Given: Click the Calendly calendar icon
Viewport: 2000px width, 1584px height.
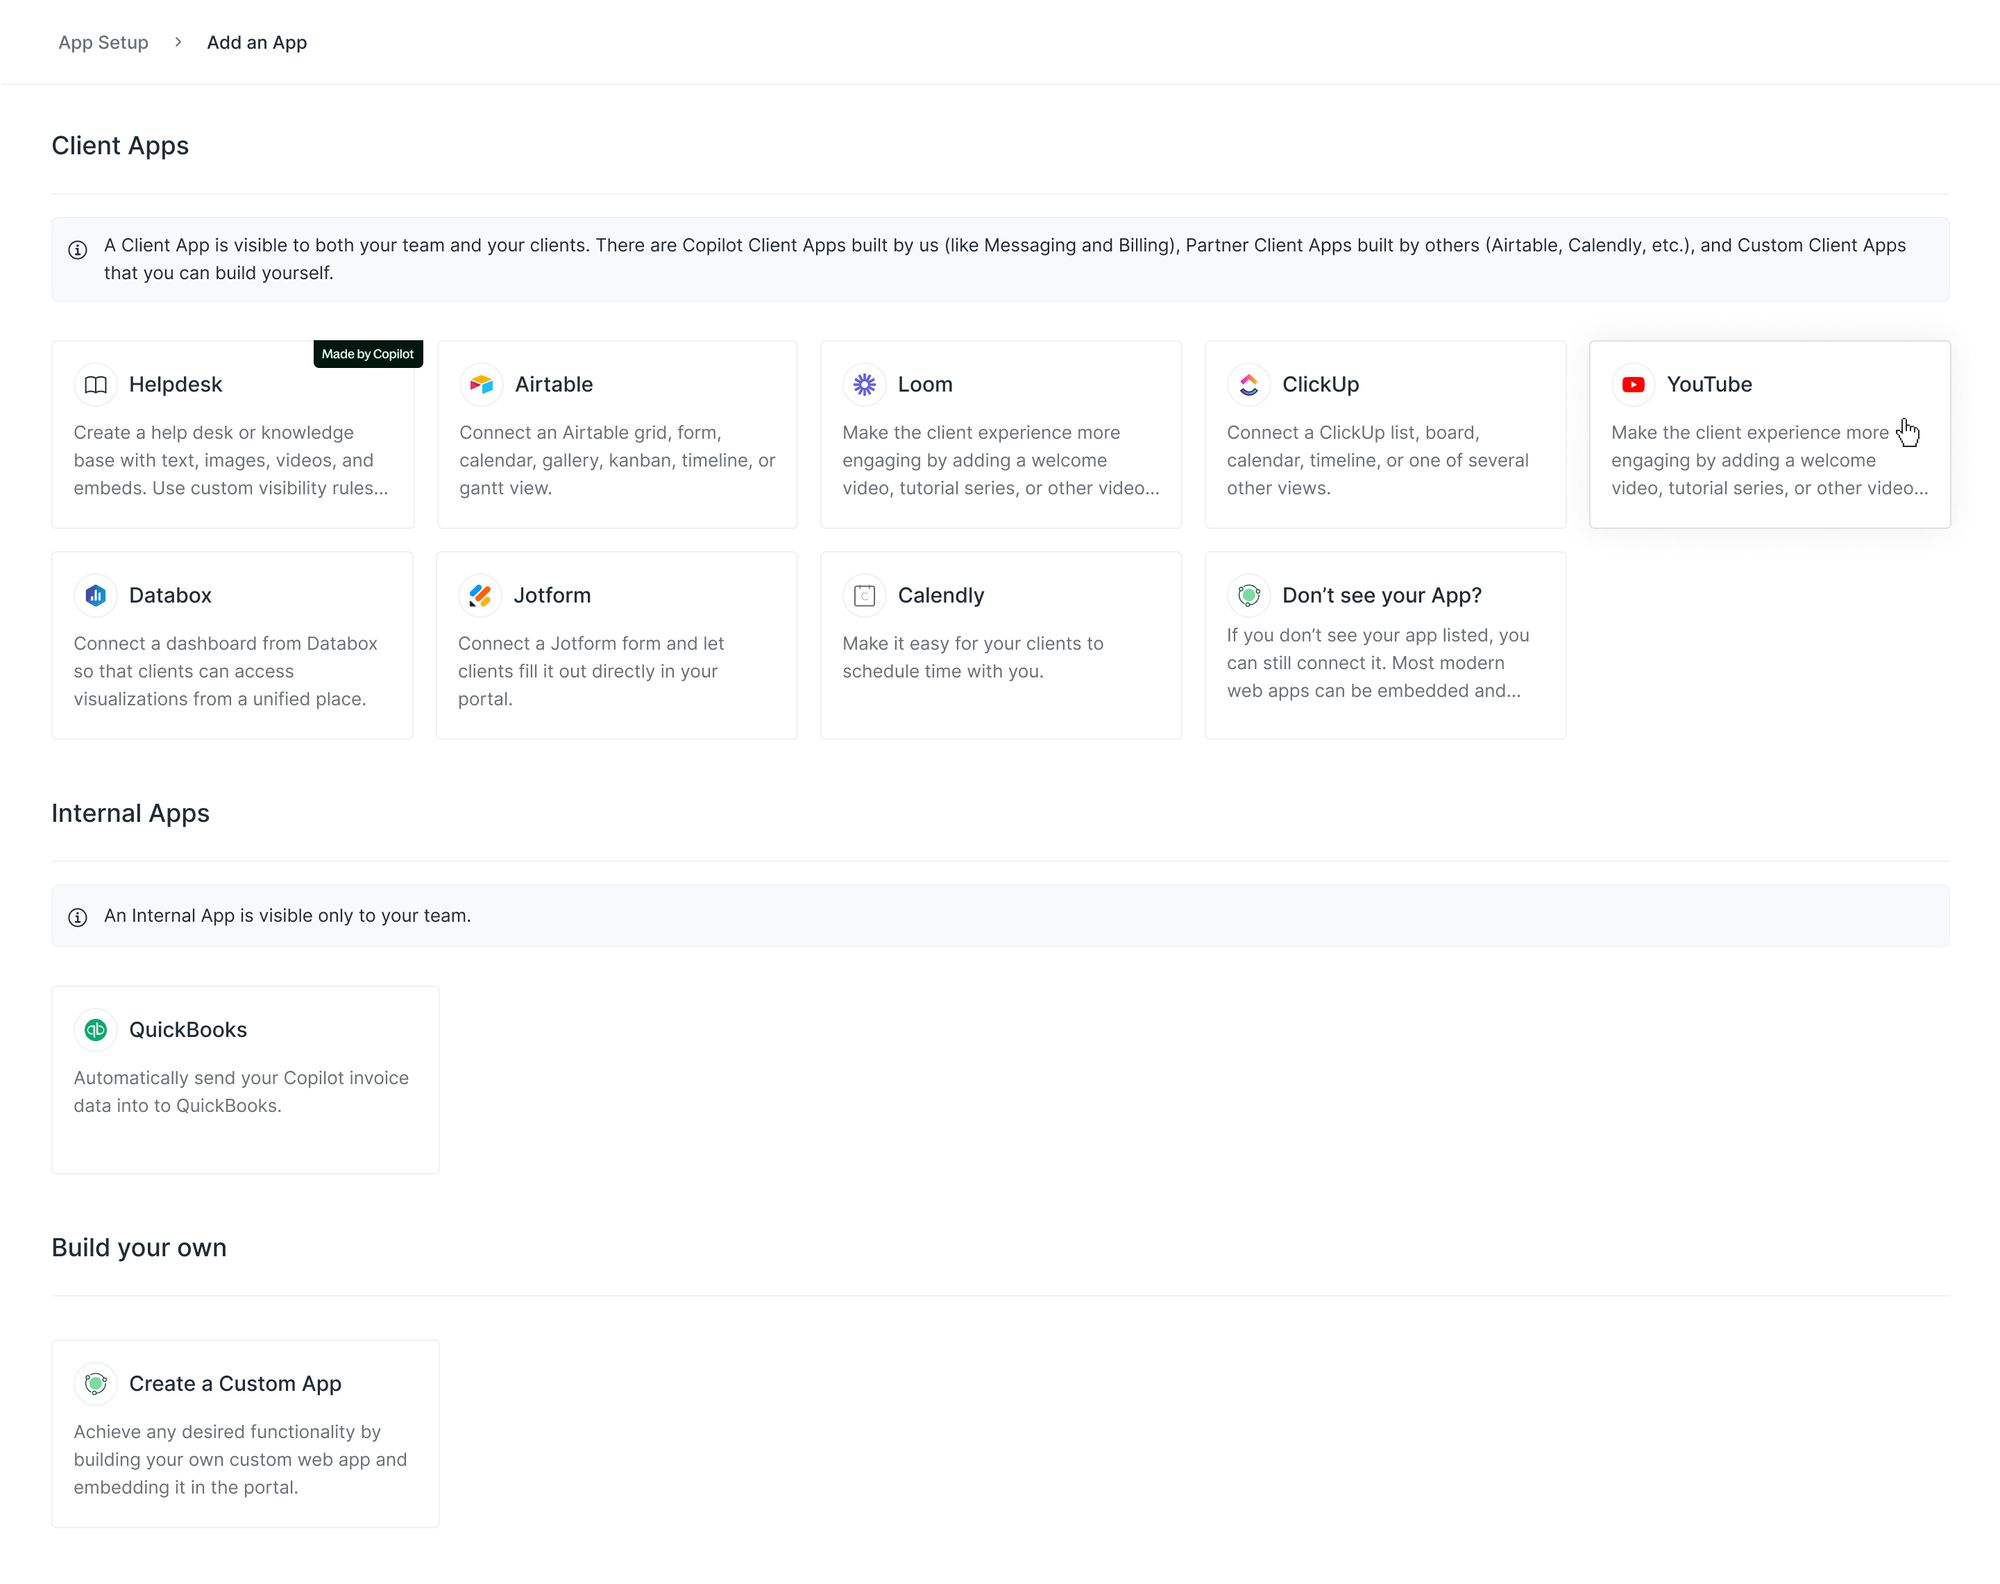Looking at the screenshot, I should [864, 596].
